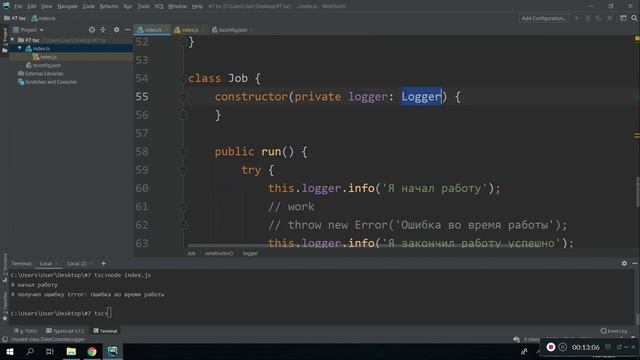Switch to the index.js editor tab
640x360 pixels.
(189, 30)
